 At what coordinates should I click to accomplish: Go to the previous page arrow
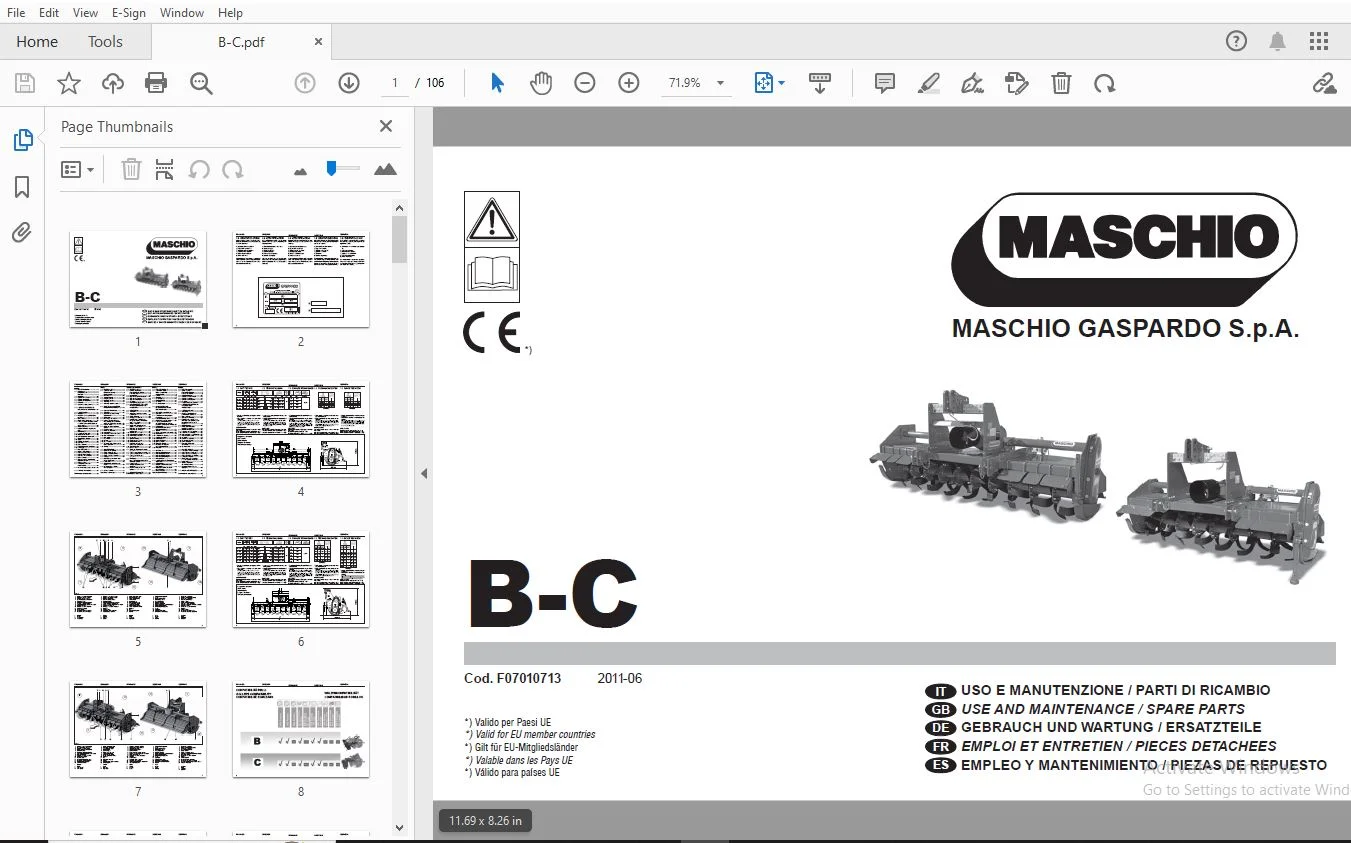pyautogui.click(x=305, y=83)
